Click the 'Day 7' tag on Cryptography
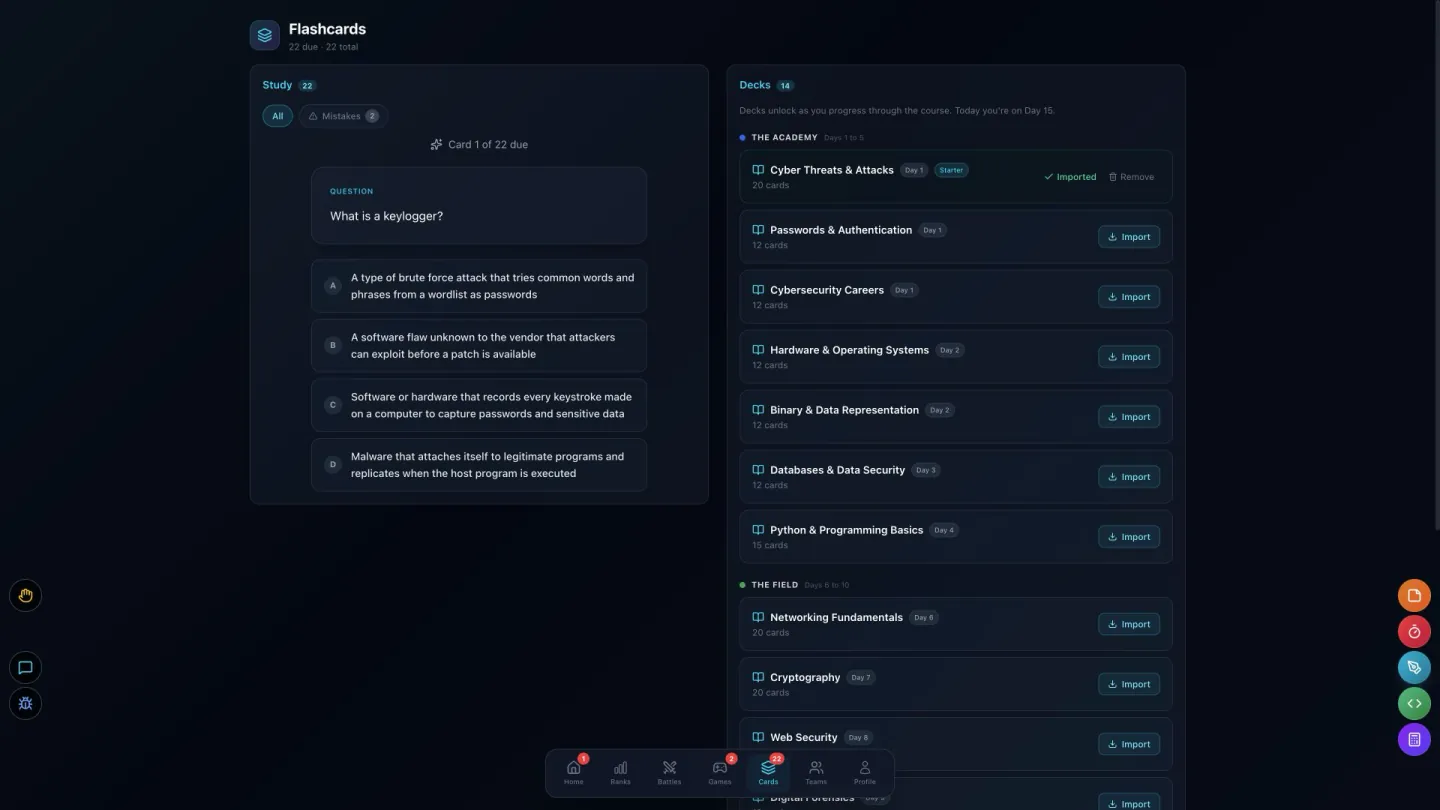 [x=860, y=677]
